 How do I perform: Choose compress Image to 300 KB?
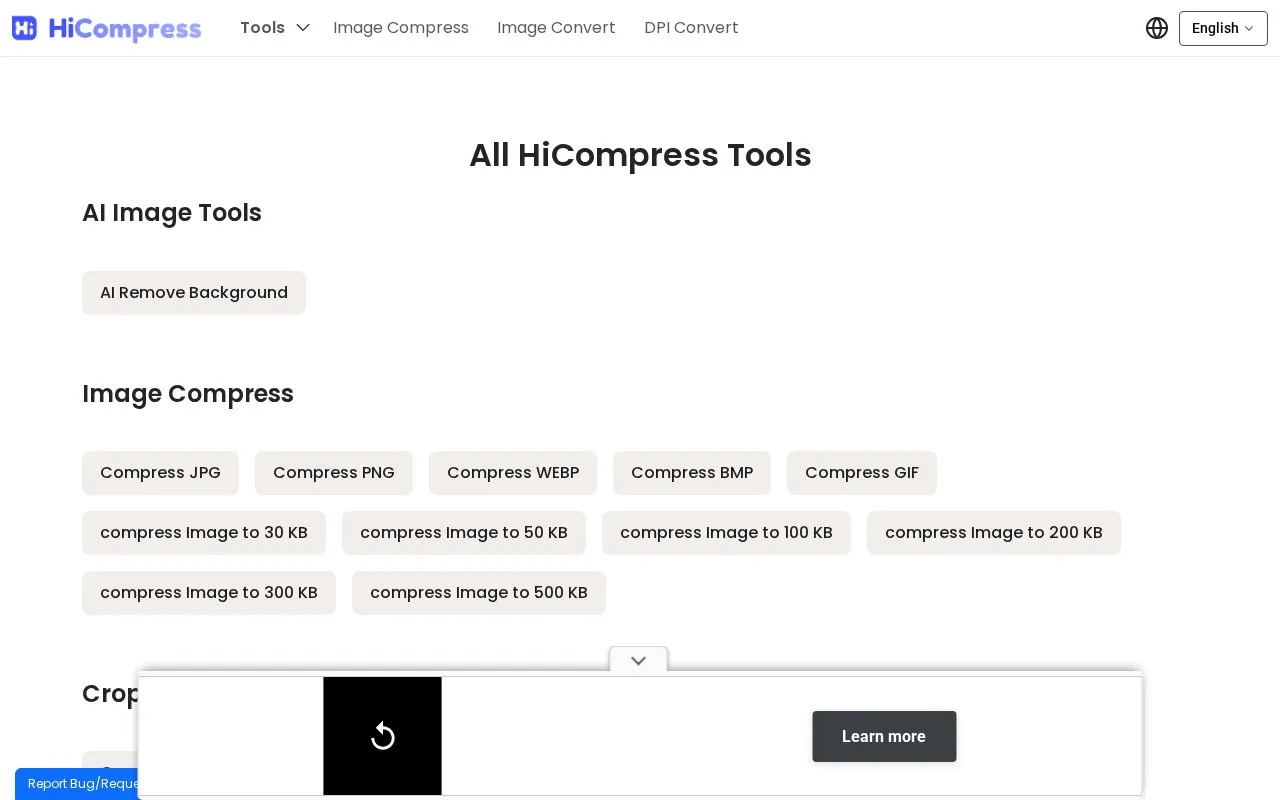pyautogui.click(x=209, y=593)
